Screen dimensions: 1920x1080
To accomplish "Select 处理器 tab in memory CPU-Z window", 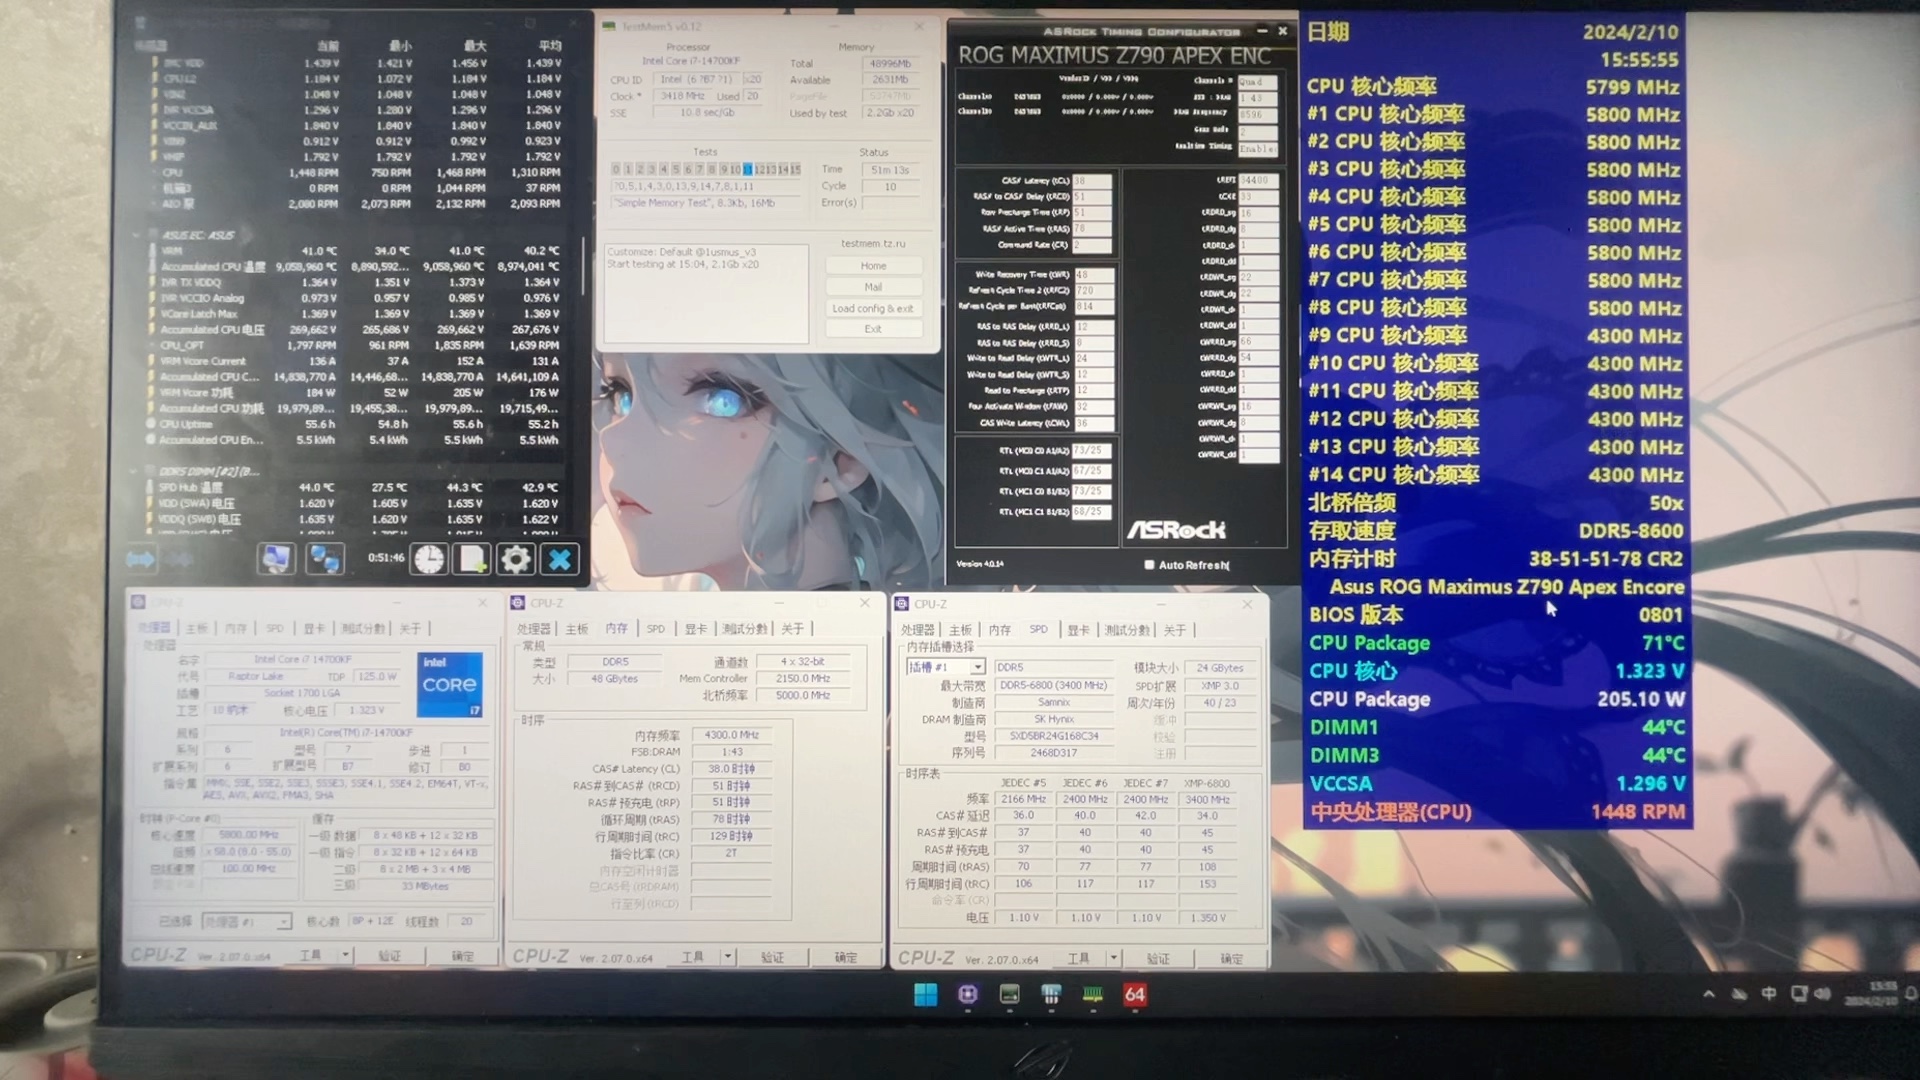I will click(x=533, y=629).
